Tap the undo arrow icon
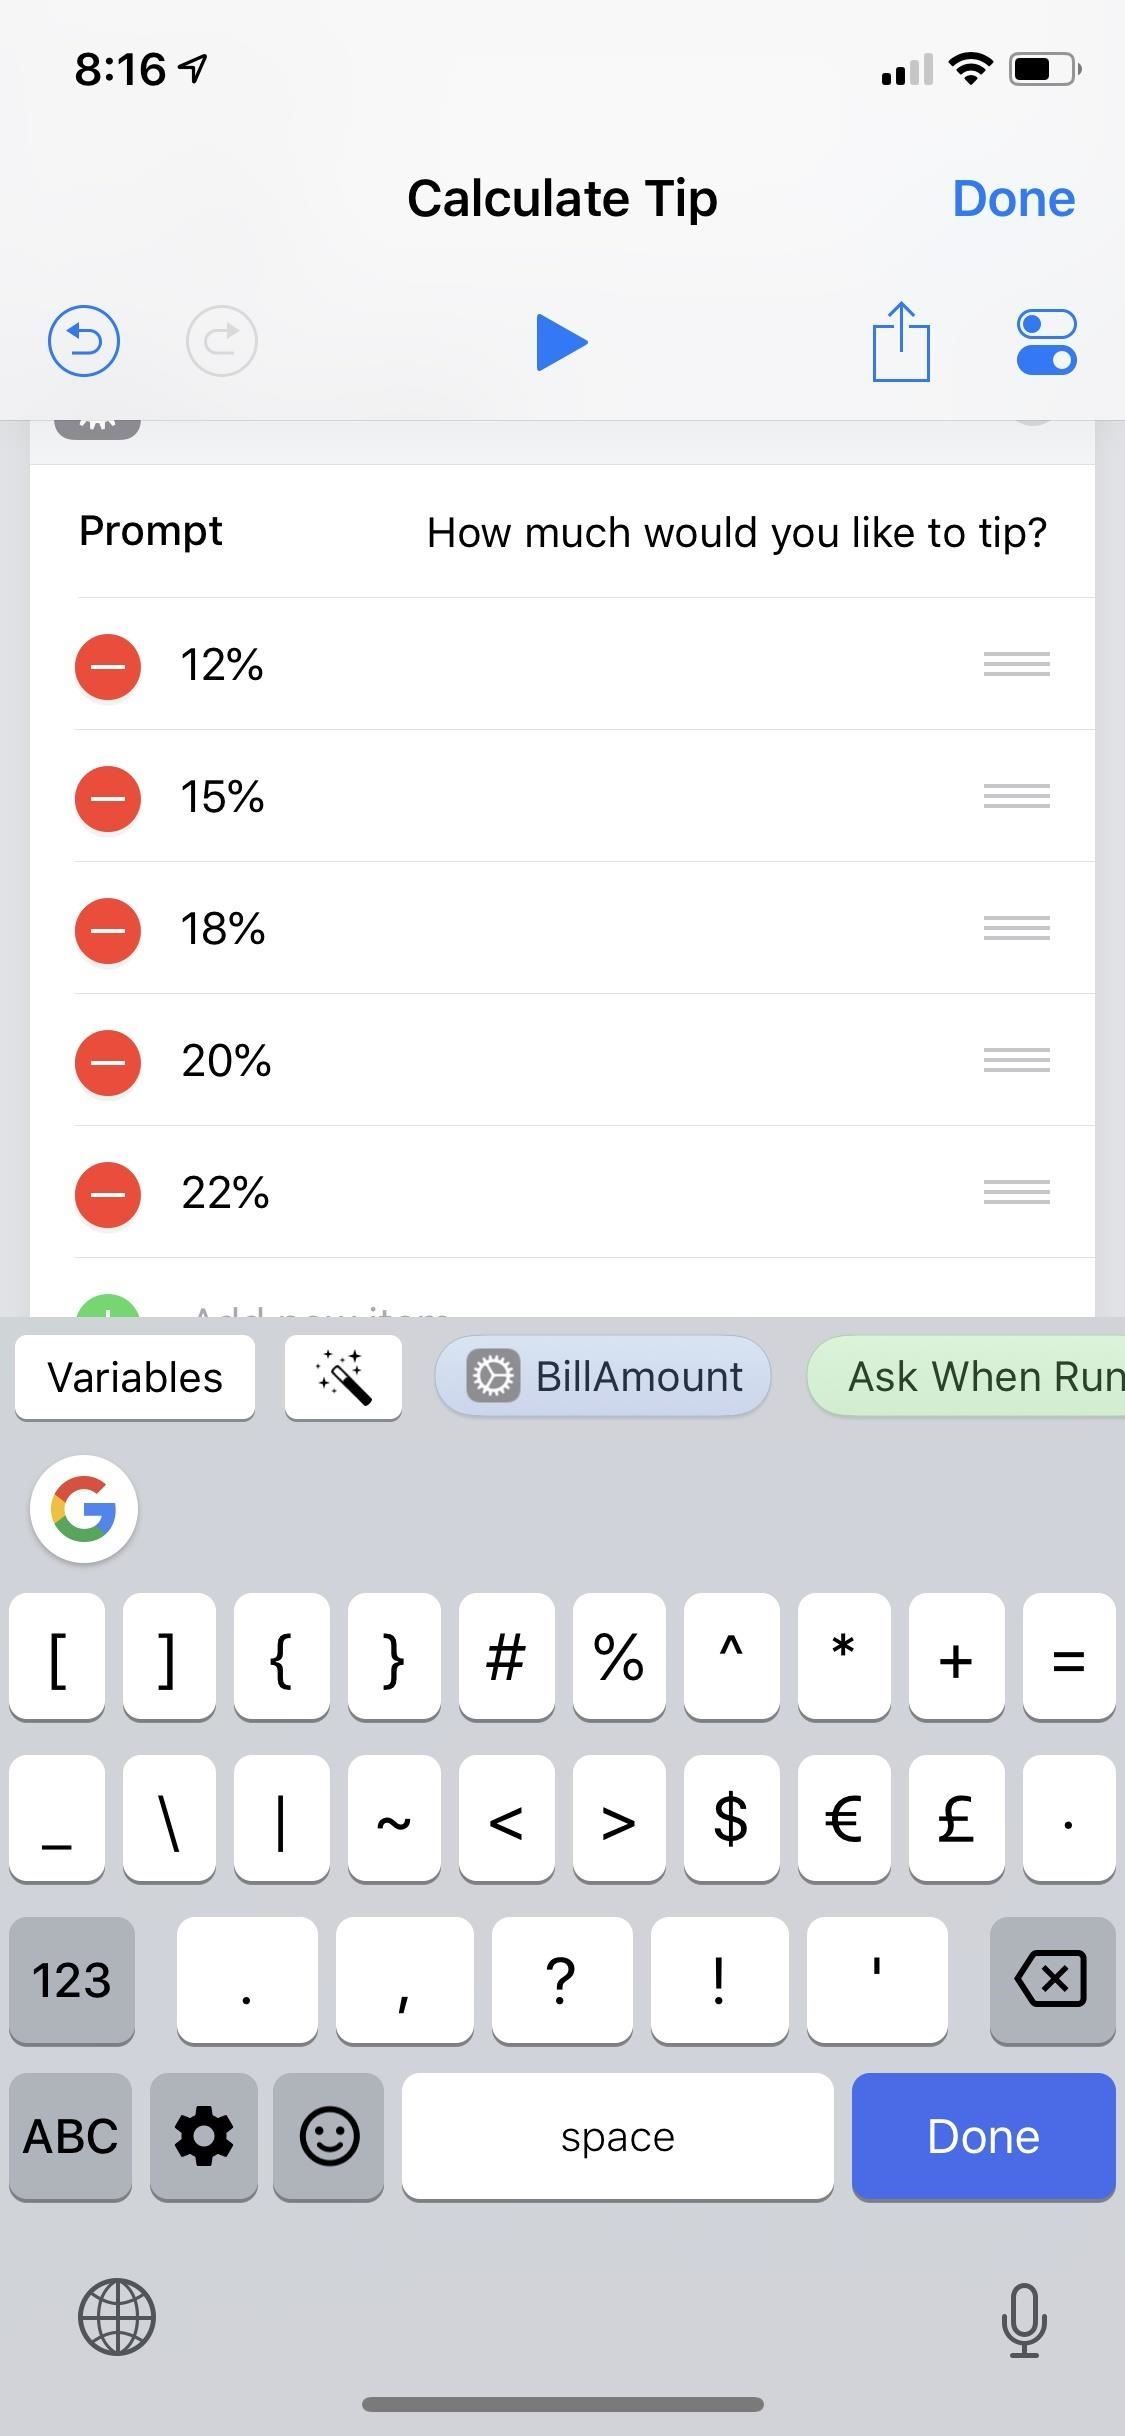 [84, 341]
